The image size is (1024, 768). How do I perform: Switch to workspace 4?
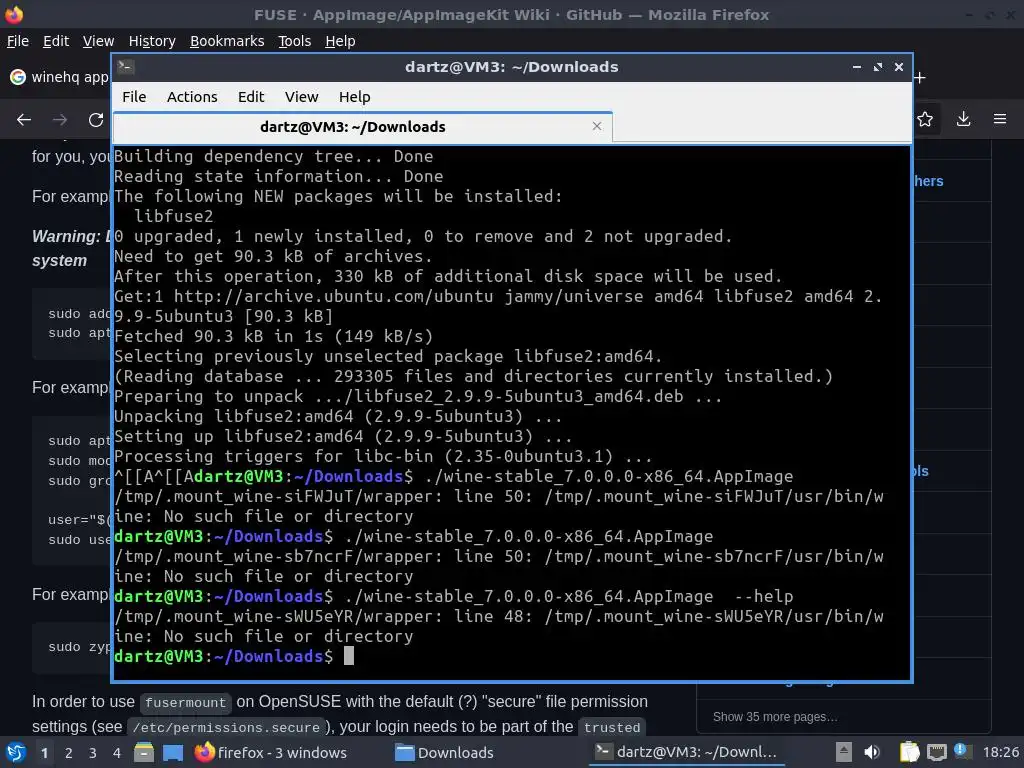(117, 753)
